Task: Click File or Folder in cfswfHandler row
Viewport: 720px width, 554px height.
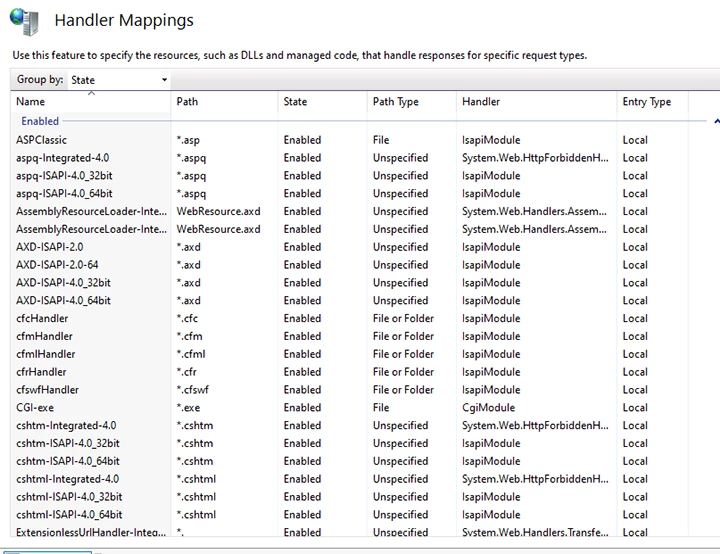Action: [x=403, y=390]
